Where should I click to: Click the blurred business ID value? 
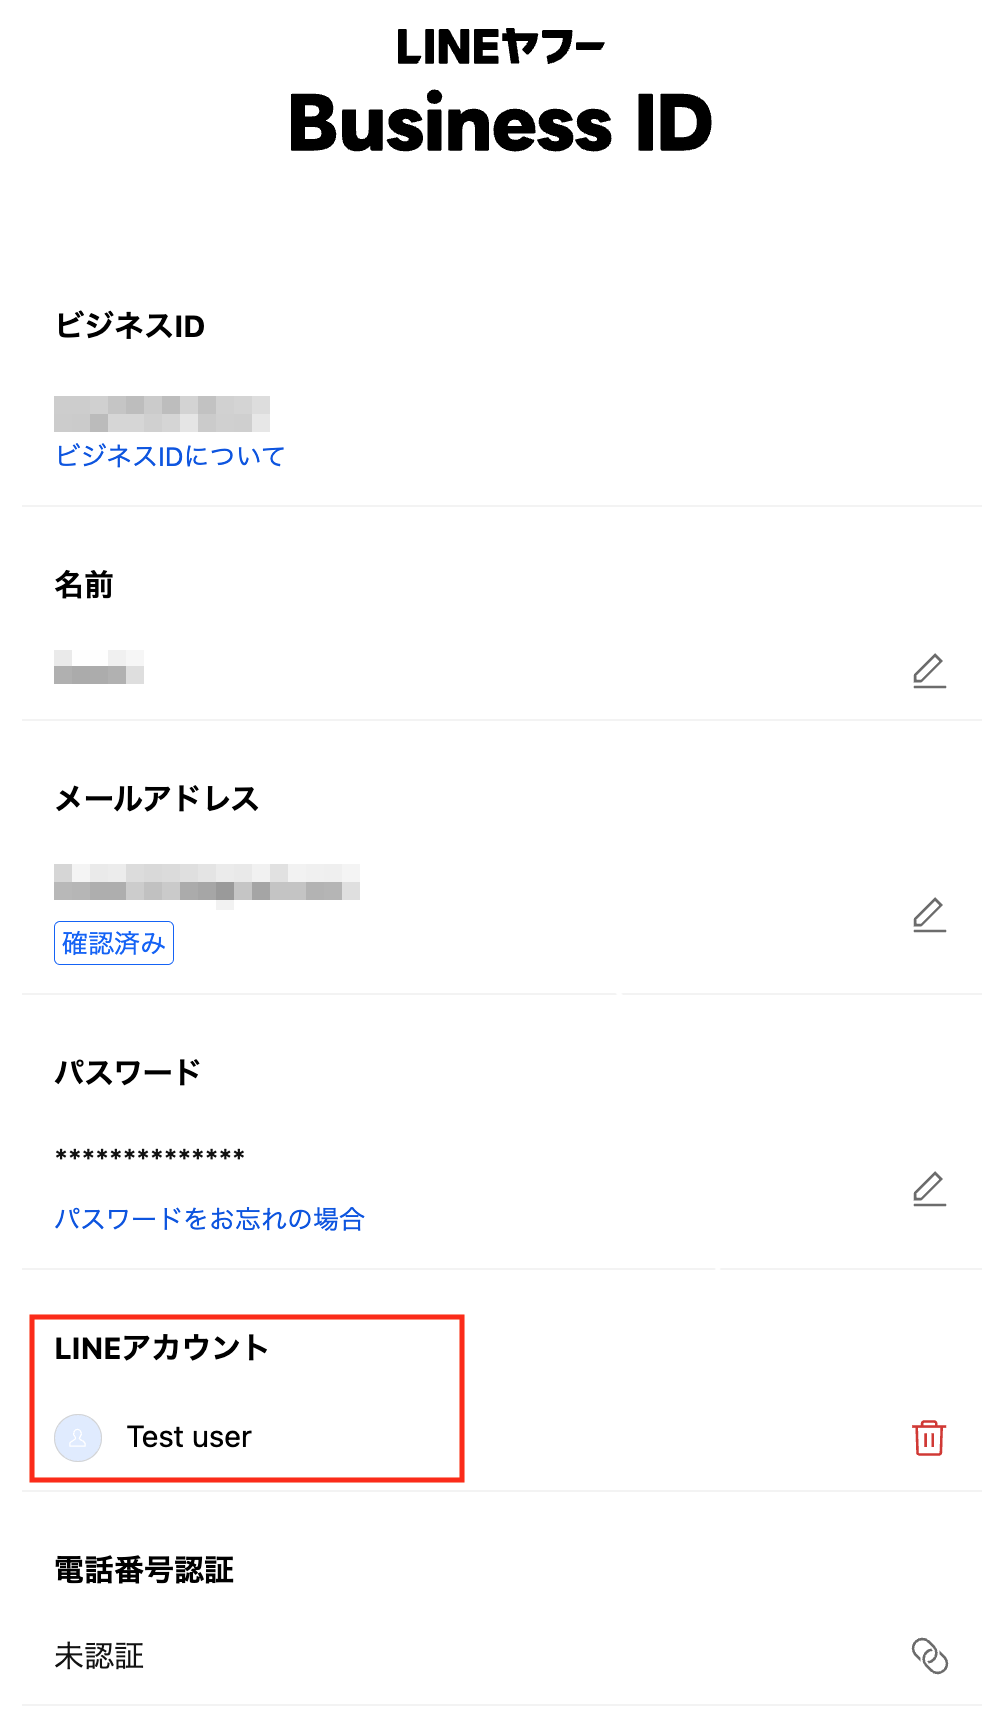point(162,414)
